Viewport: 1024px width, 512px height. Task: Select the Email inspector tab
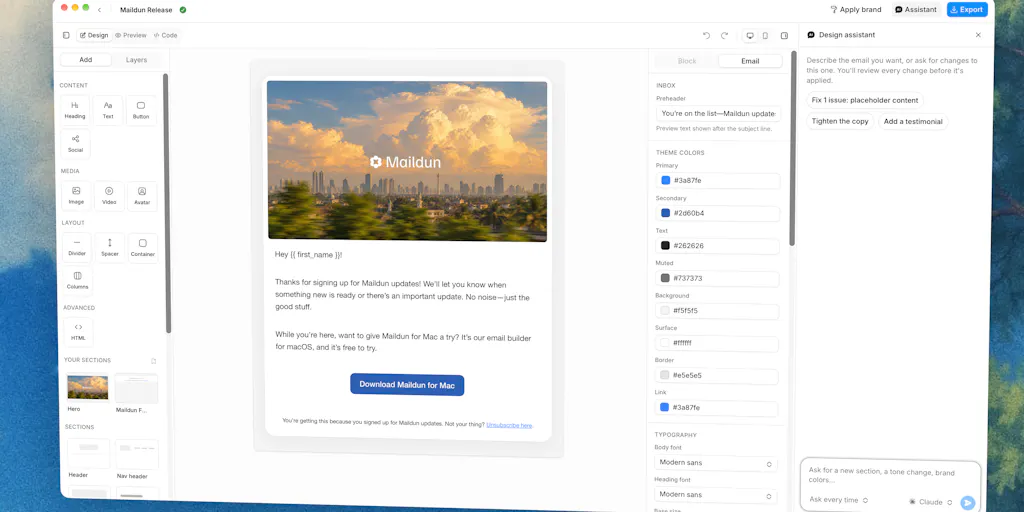point(750,61)
